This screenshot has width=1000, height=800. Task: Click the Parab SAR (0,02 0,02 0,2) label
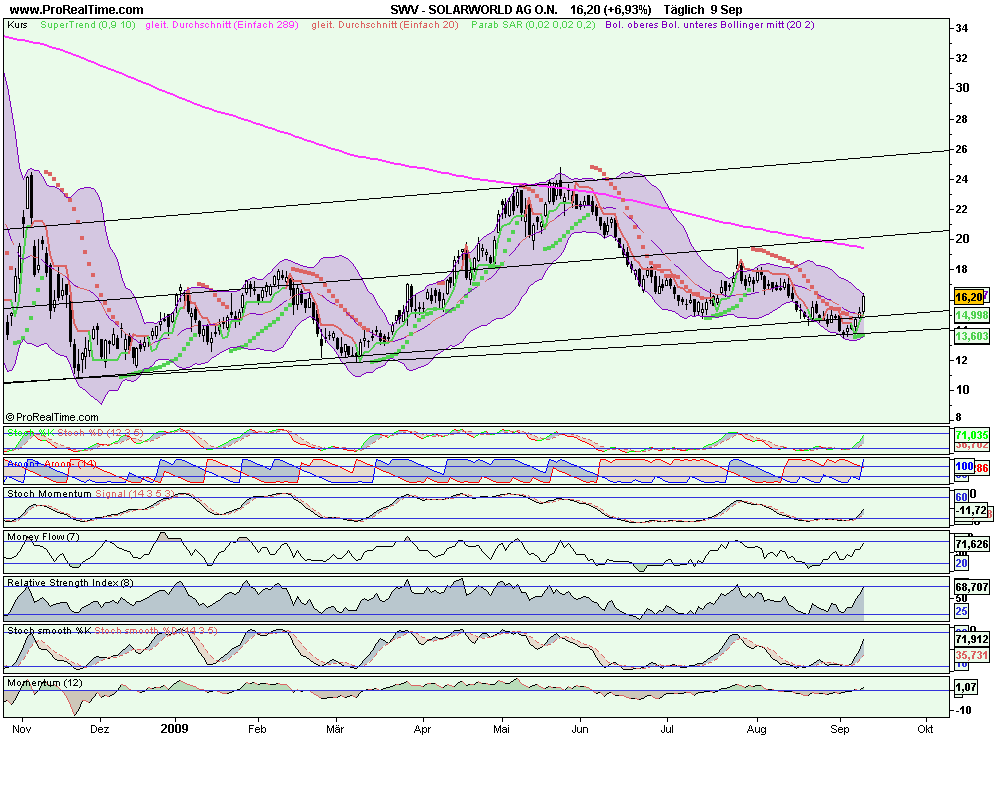point(533,25)
